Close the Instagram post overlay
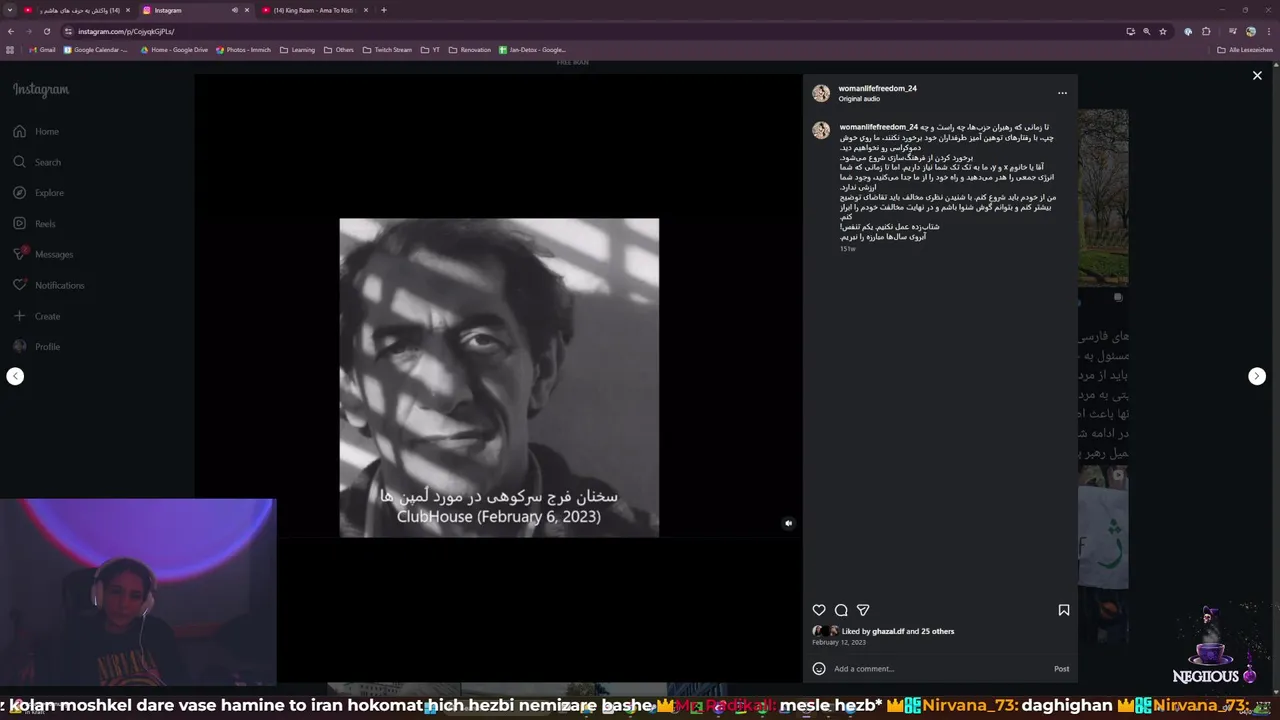Viewport: 1280px width, 720px height. tap(1257, 76)
